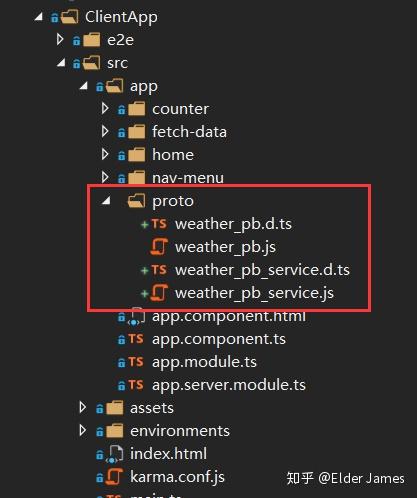Select the home folder item

pyautogui.click(x=173, y=155)
